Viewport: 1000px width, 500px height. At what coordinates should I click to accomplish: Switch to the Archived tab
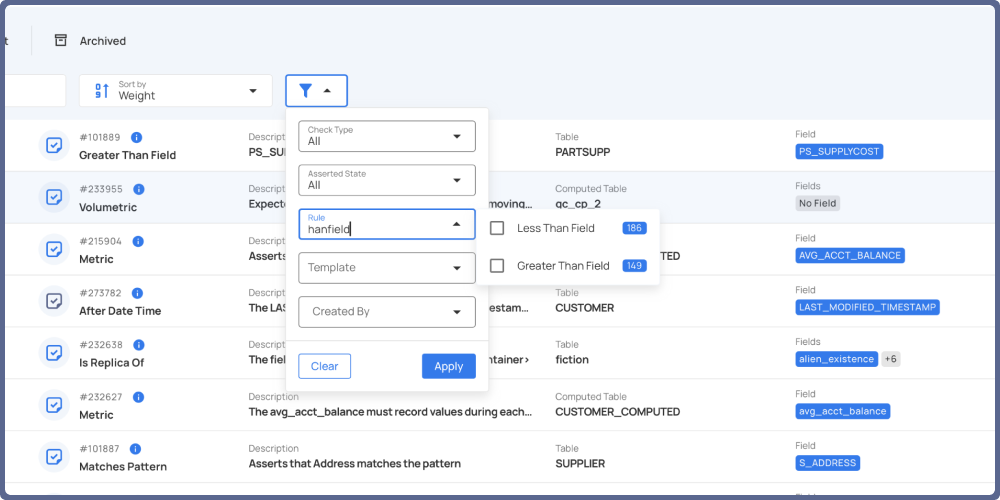click(102, 41)
